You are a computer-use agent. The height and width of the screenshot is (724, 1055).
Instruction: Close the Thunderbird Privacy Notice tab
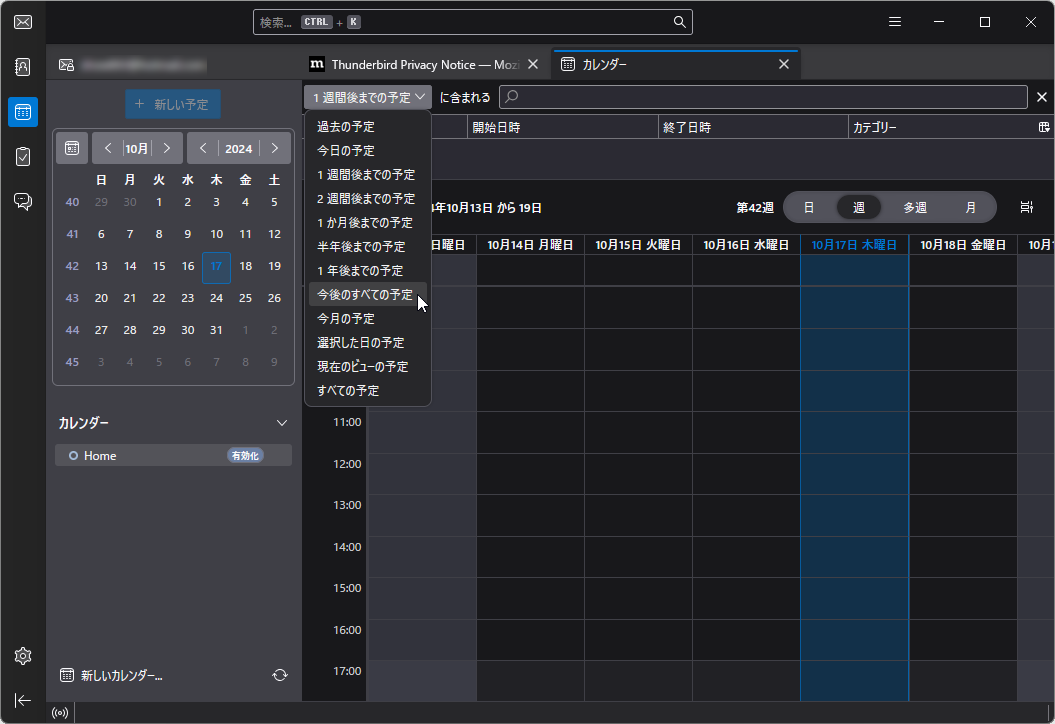click(x=533, y=65)
